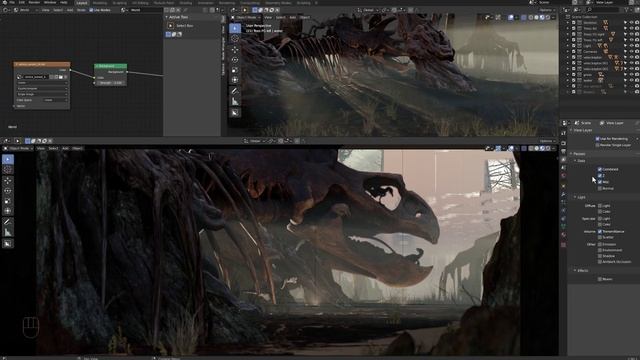Open Object Mode dropdown in lower viewport
This screenshot has height=360, width=640.
[x=18, y=149]
